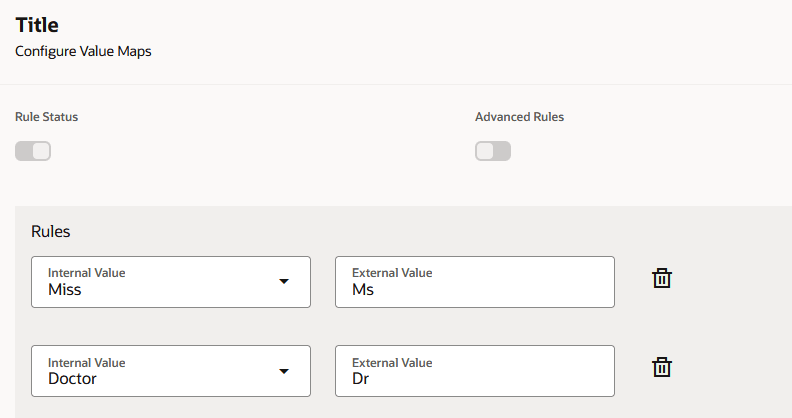Click the External Value label above Dr
Image resolution: width=792 pixels, height=418 pixels.
coord(392,362)
